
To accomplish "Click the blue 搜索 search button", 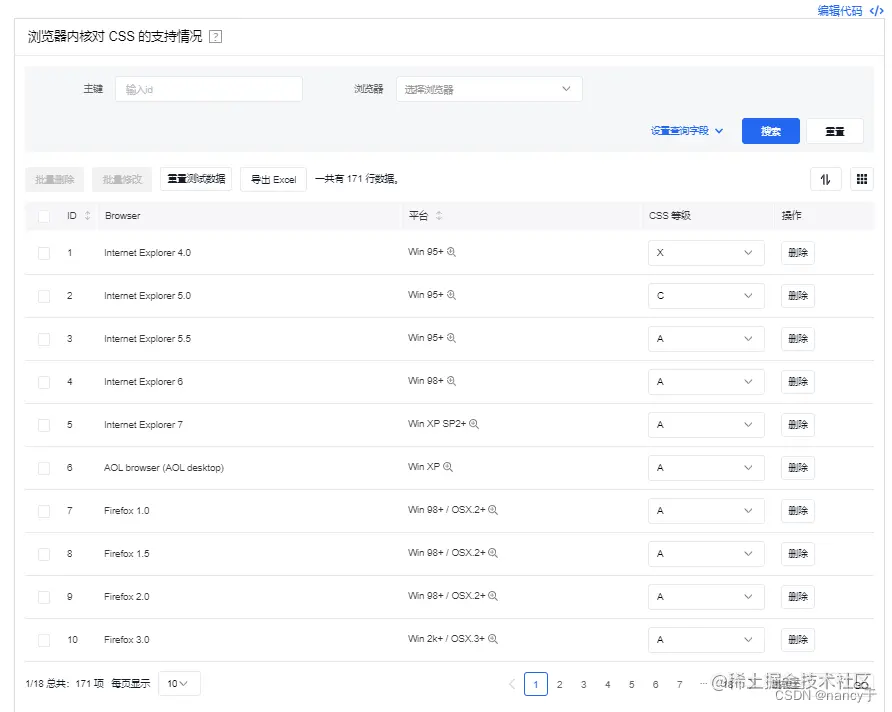I will point(771,131).
